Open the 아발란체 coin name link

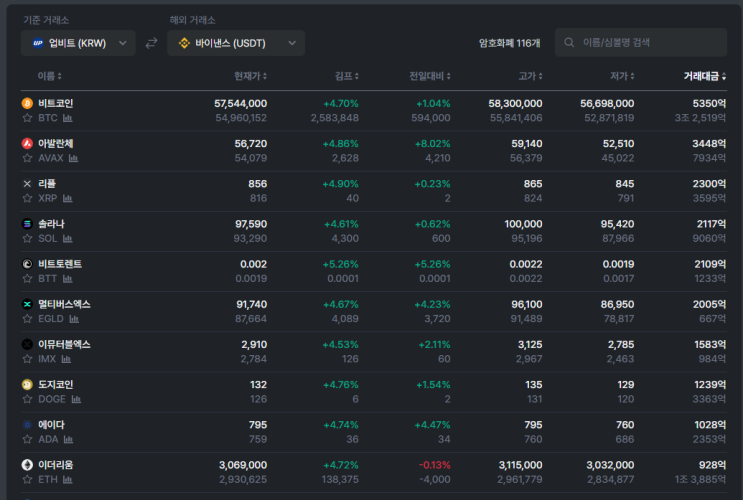tap(55, 143)
